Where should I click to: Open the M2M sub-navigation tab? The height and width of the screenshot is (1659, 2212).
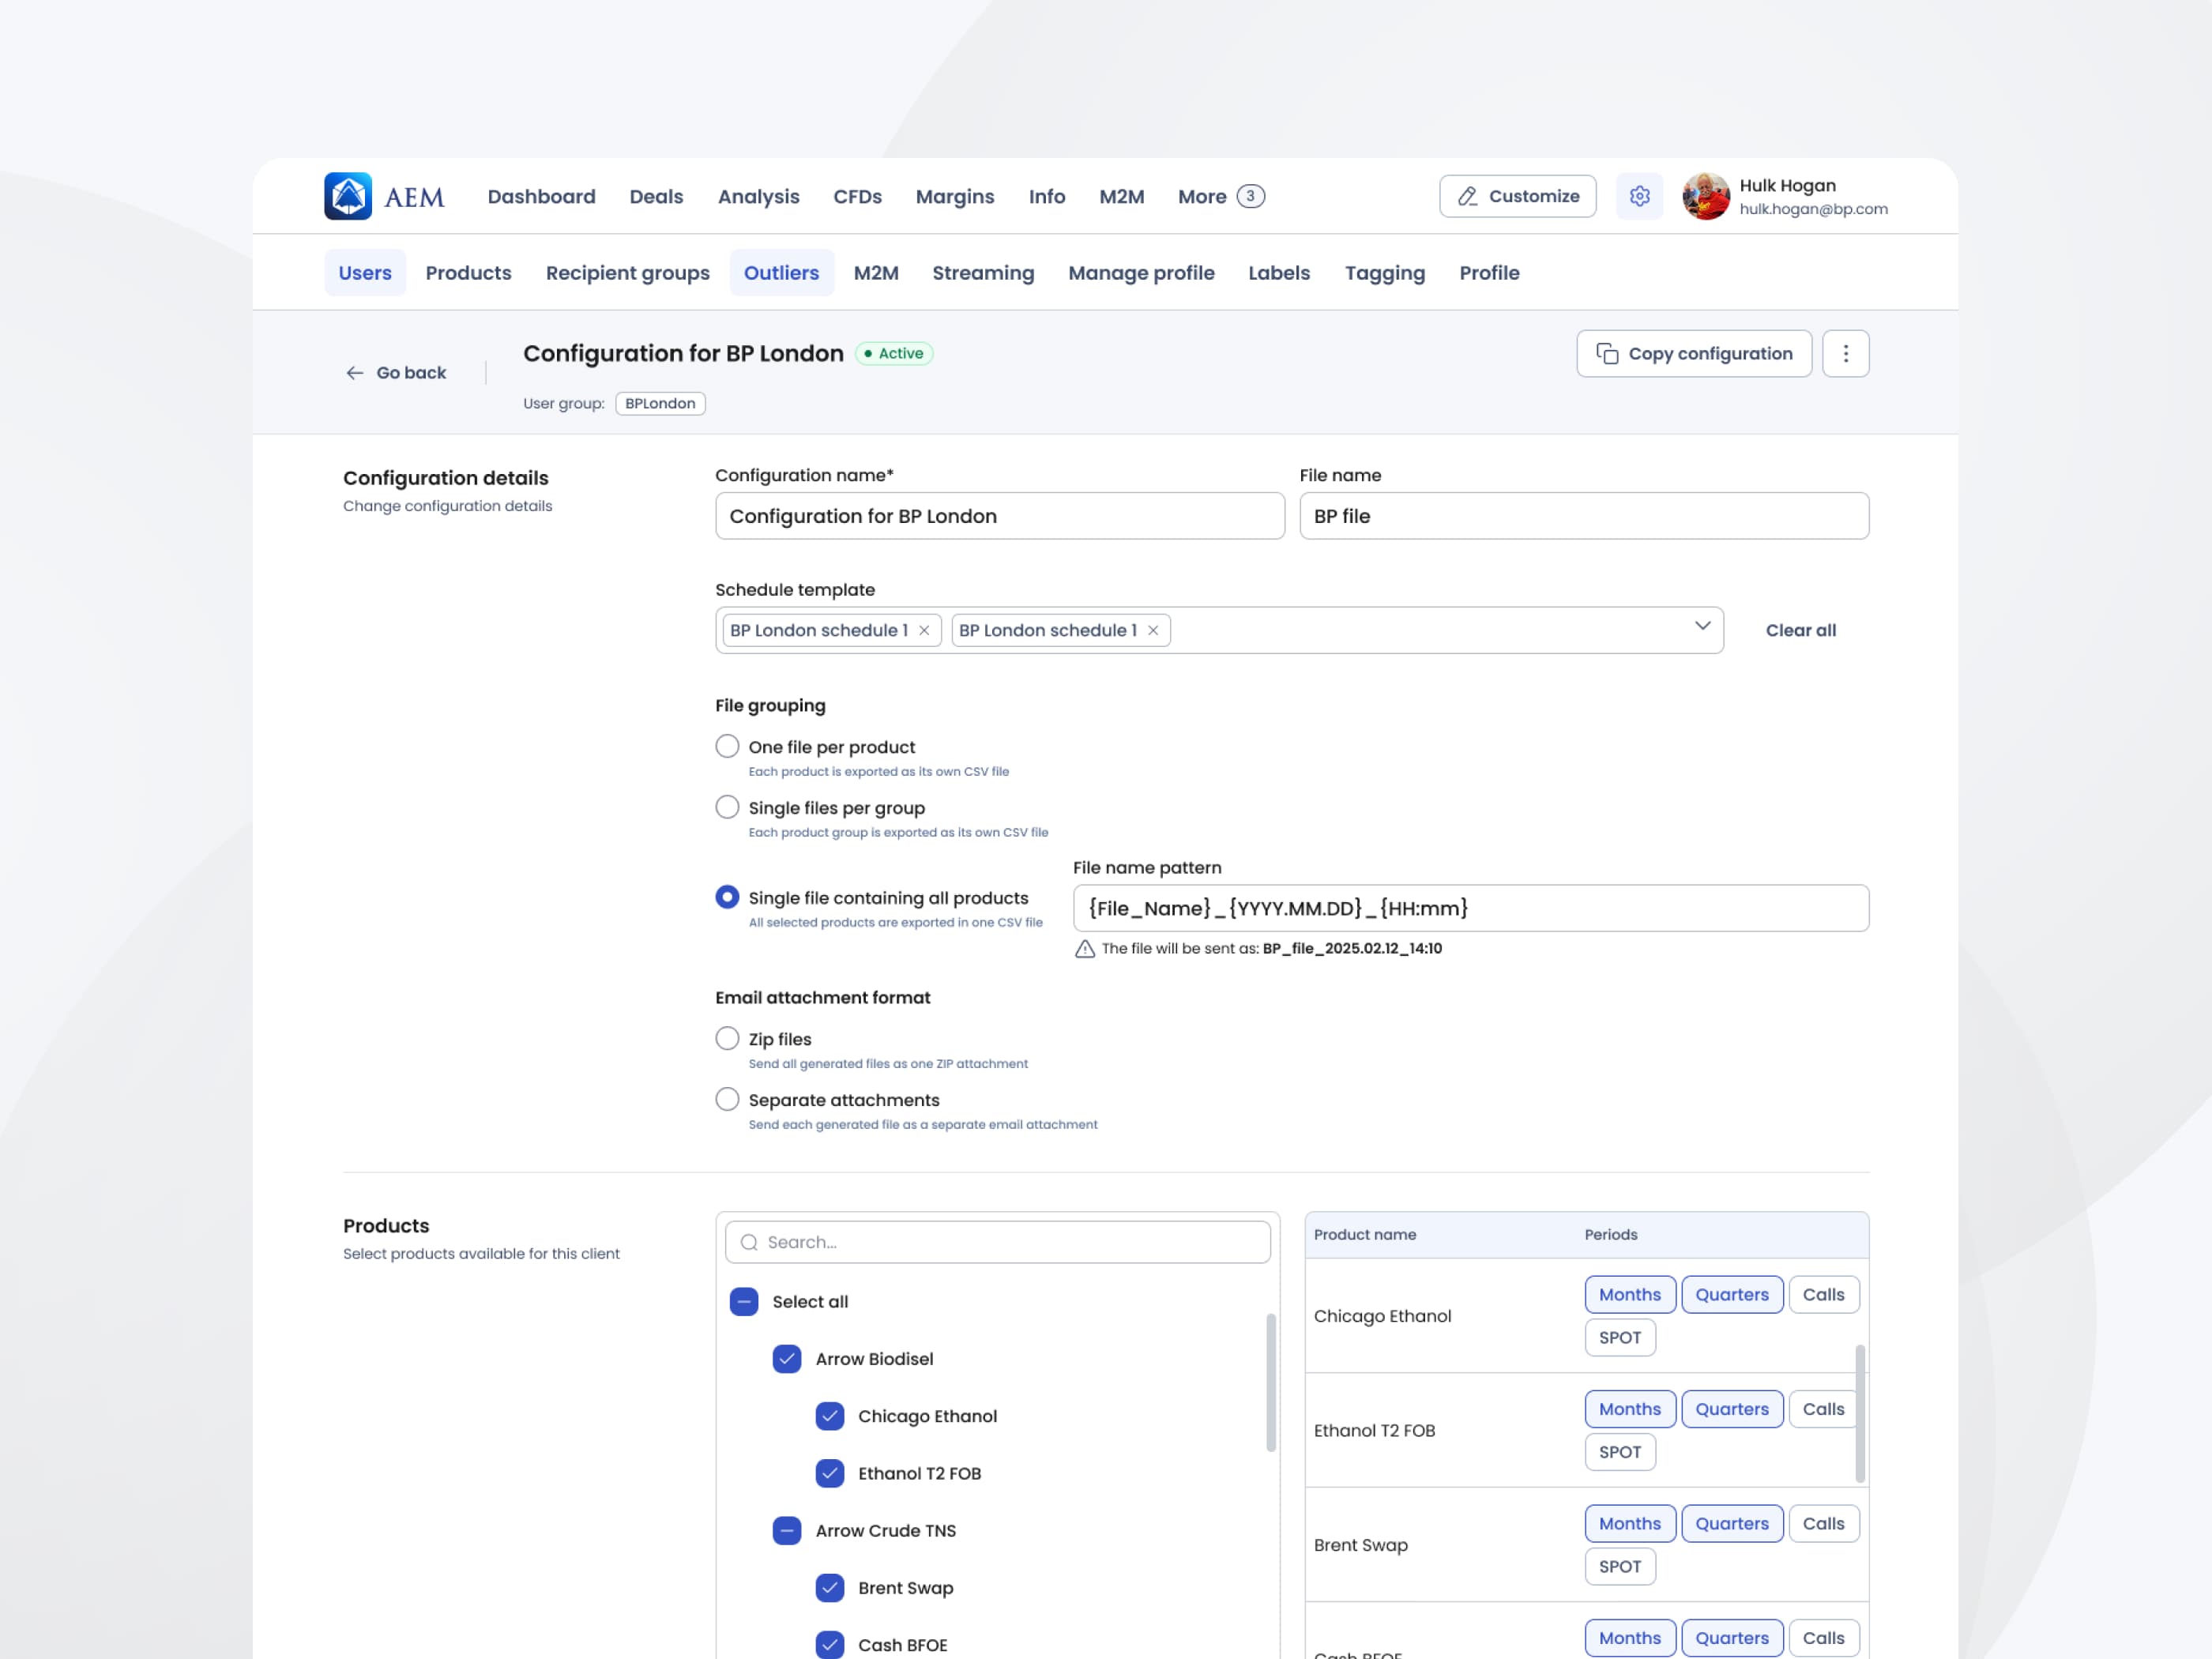[876, 273]
